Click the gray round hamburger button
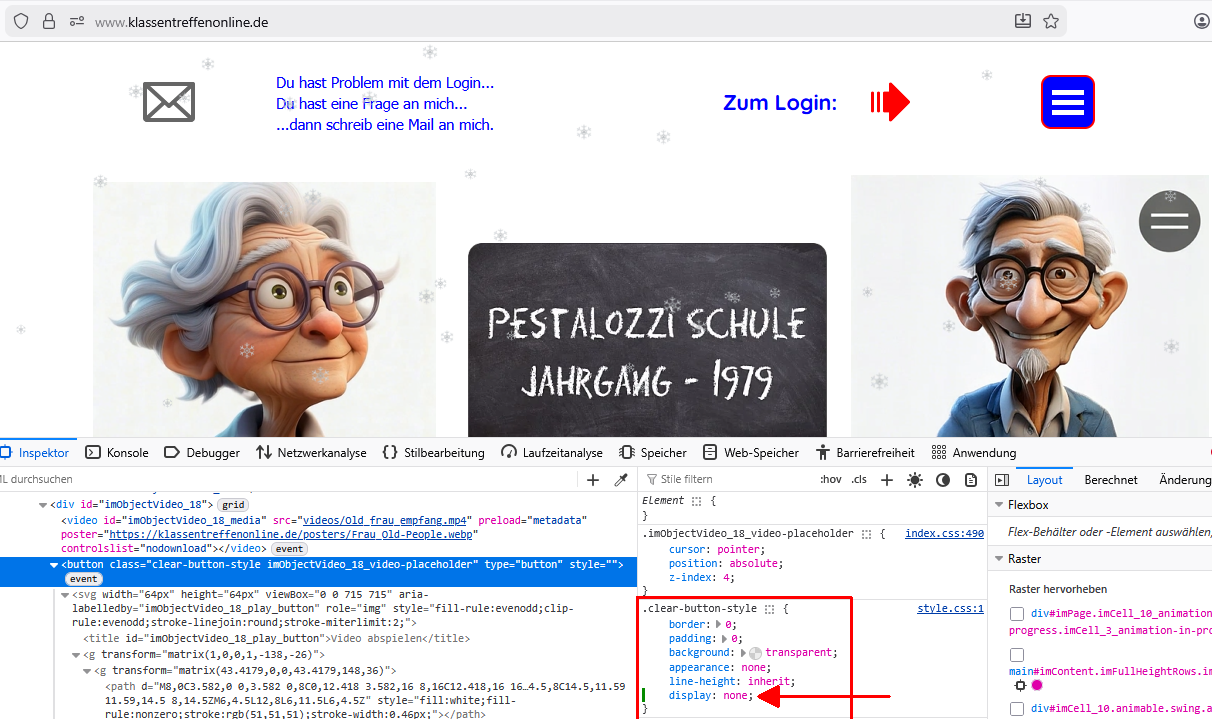The image size is (1212, 719). pos(1168,221)
